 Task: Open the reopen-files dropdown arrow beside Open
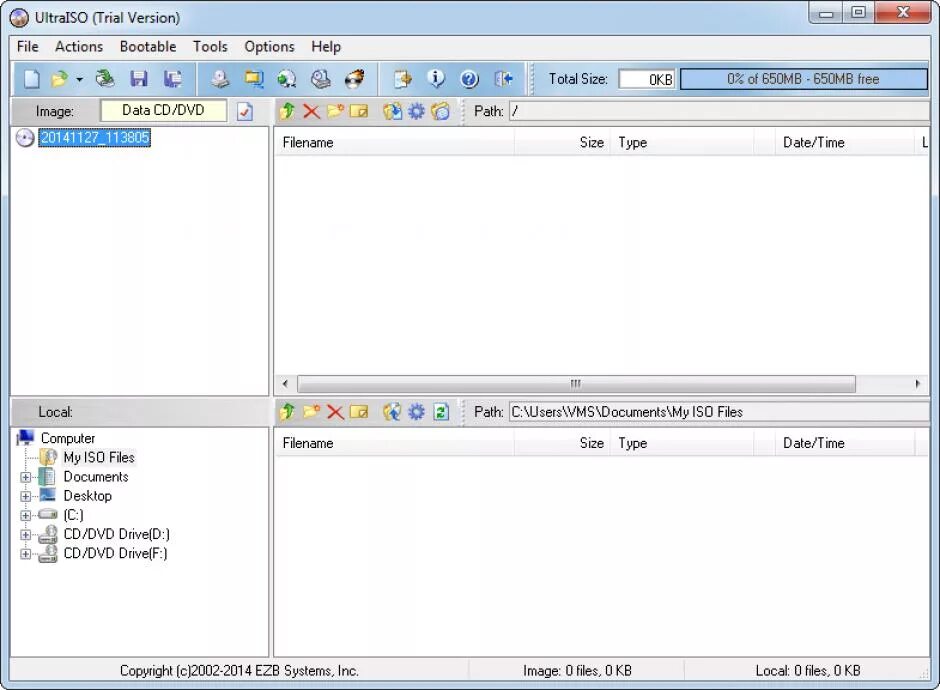tap(79, 79)
